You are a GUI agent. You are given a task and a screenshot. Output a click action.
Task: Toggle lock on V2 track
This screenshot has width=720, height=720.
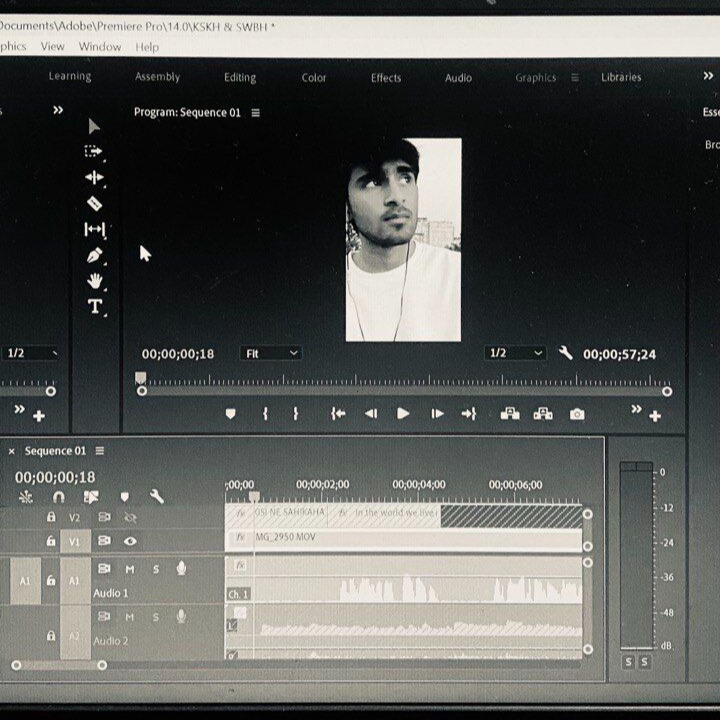click(x=51, y=517)
